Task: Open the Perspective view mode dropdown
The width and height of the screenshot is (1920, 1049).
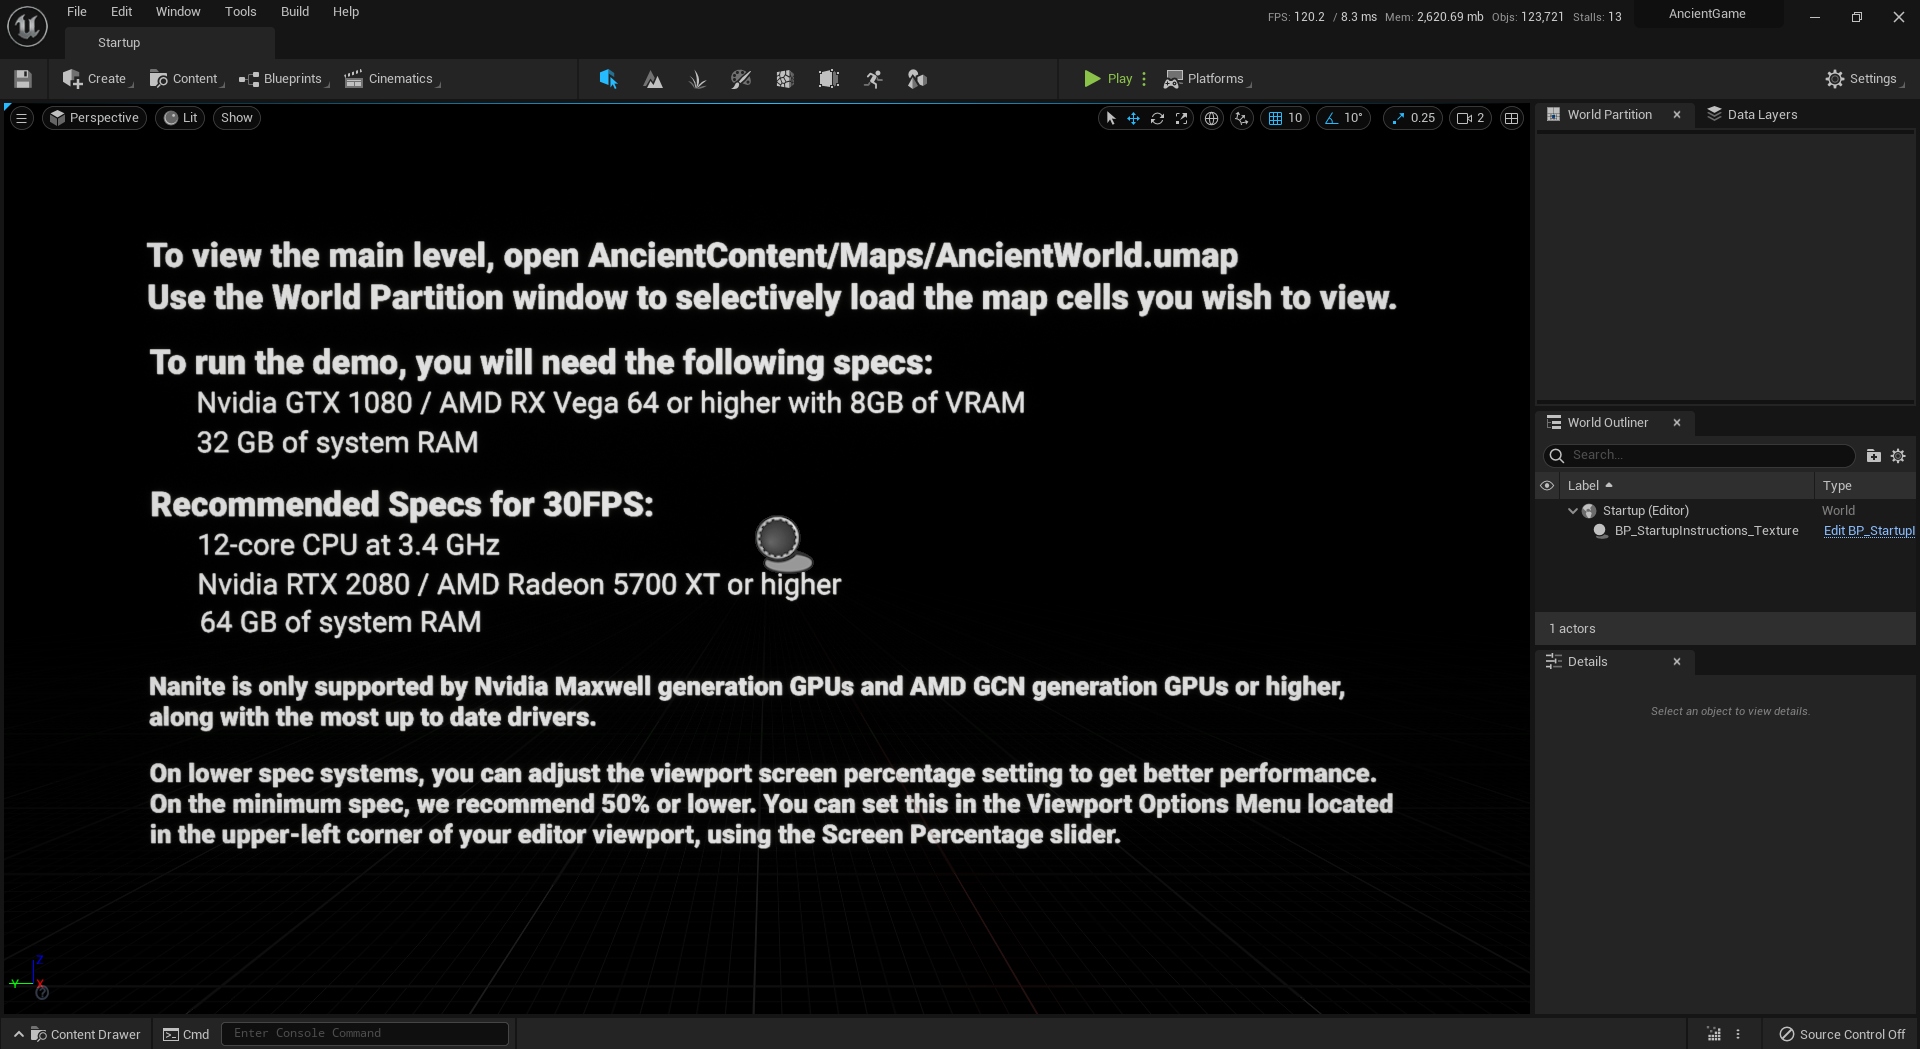Action: 95,118
